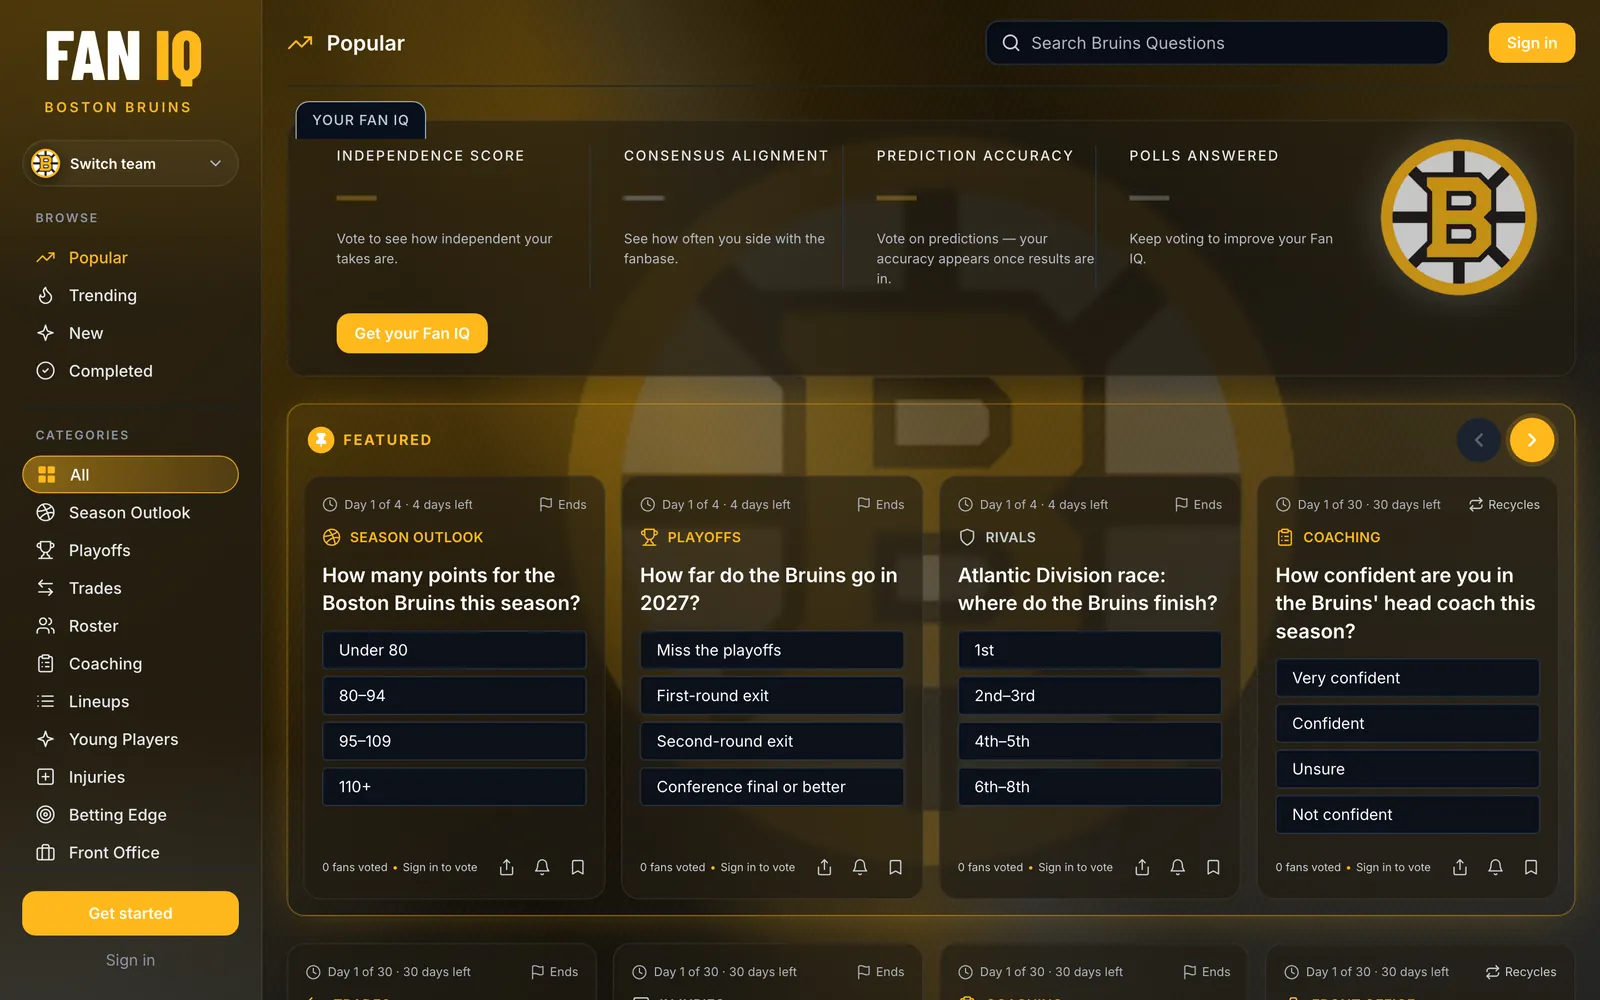This screenshot has height=1000, width=1600.
Task: Click the search magnifier icon
Action: pyautogui.click(x=1011, y=43)
